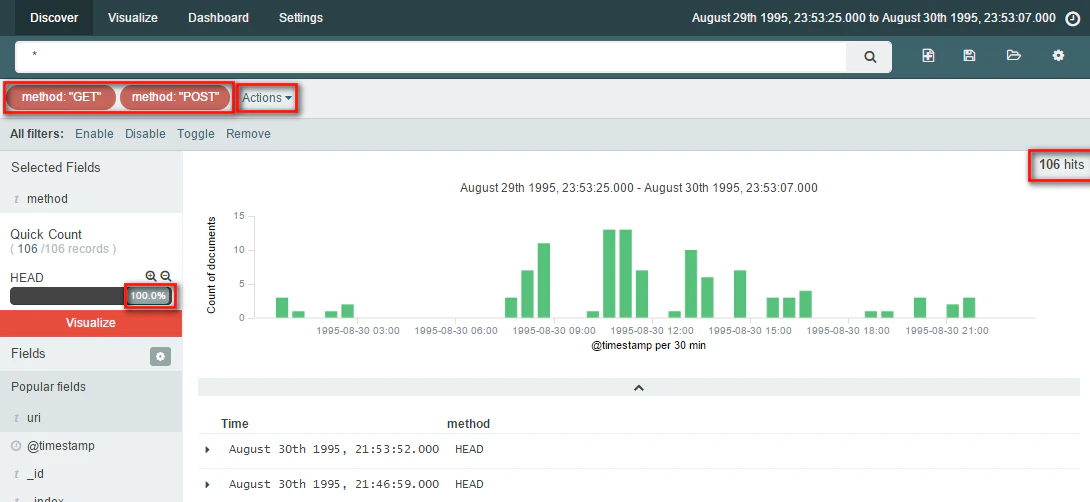Switch to the Visualize tab
The image size is (1090, 502).
133,18
